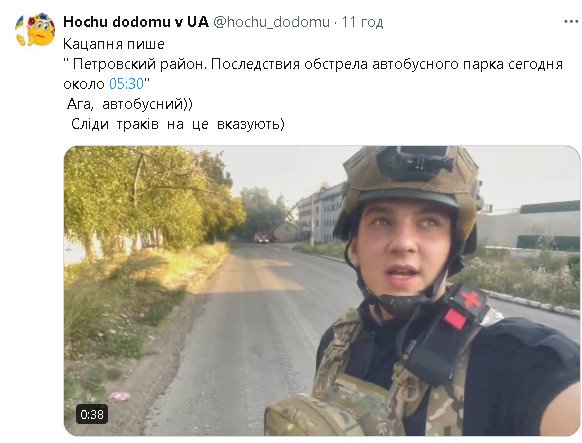Open the @hochu_dodomu handle link

point(272,22)
